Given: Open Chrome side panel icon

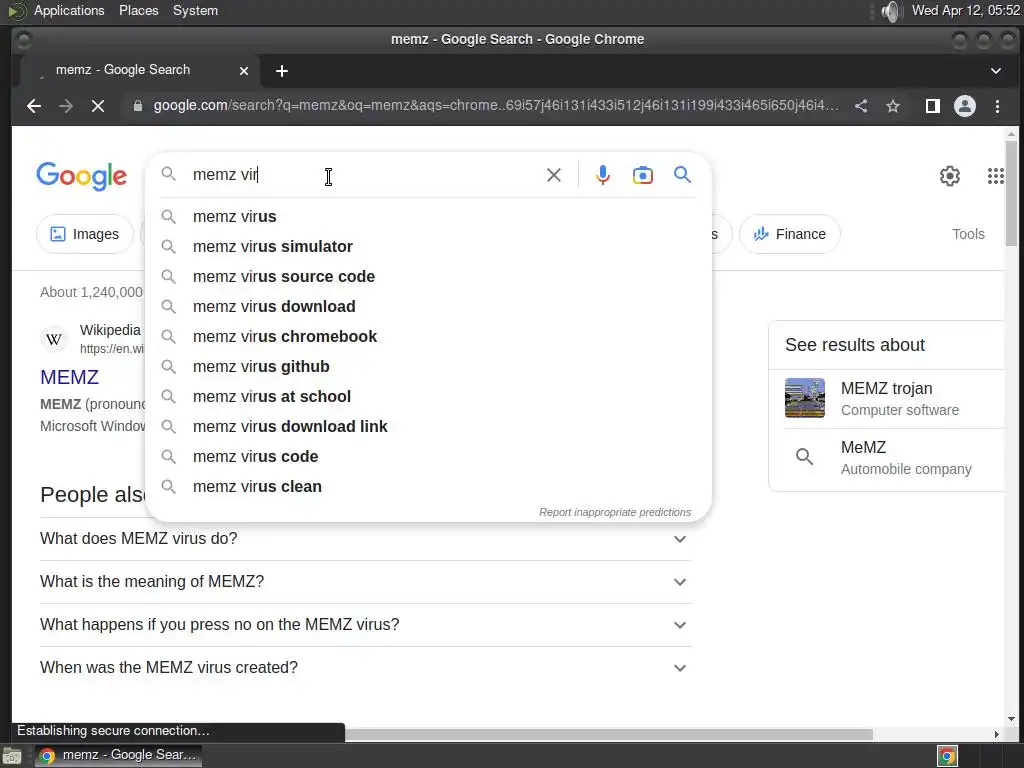Looking at the screenshot, I should point(933,106).
